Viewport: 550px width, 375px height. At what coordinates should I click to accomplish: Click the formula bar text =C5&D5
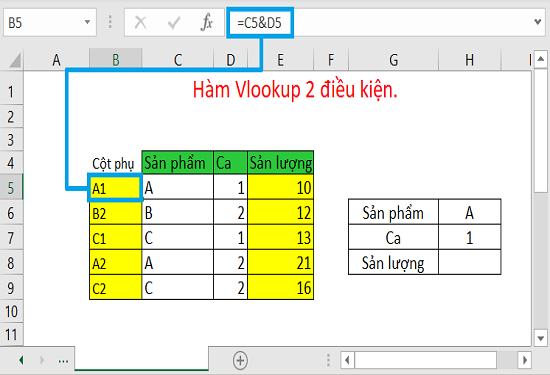click(259, 23)
